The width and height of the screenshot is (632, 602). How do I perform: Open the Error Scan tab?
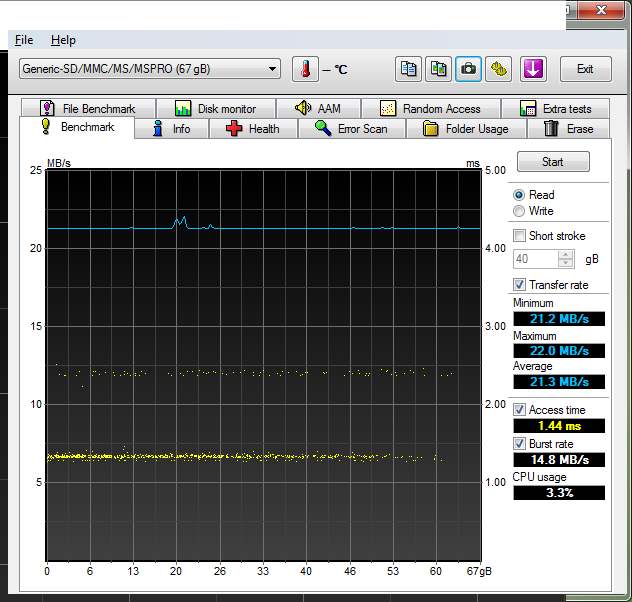point(351,129)
